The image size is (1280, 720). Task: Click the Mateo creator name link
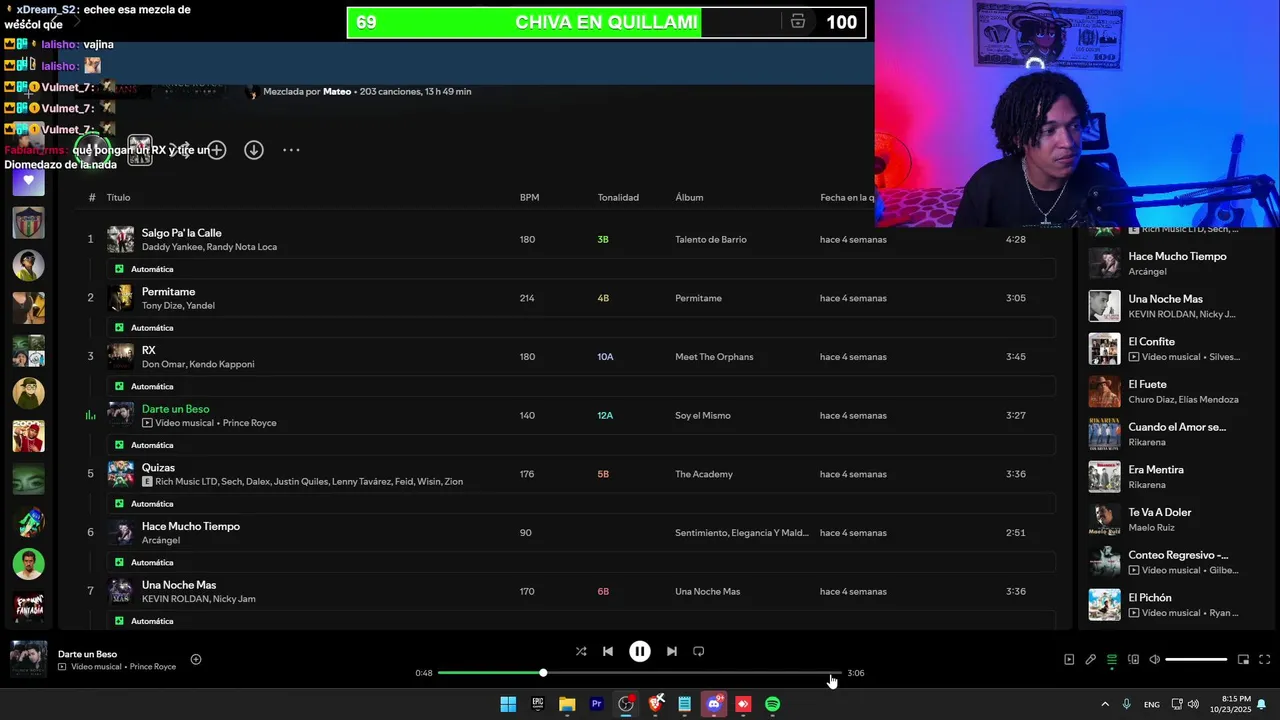337,92
